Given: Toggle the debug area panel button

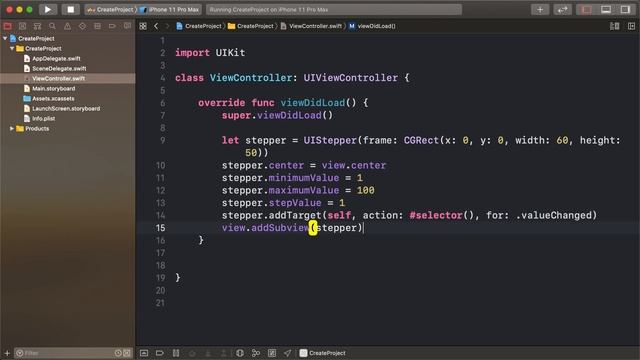Looking at the screenshot, I should (x=606, y=9).
